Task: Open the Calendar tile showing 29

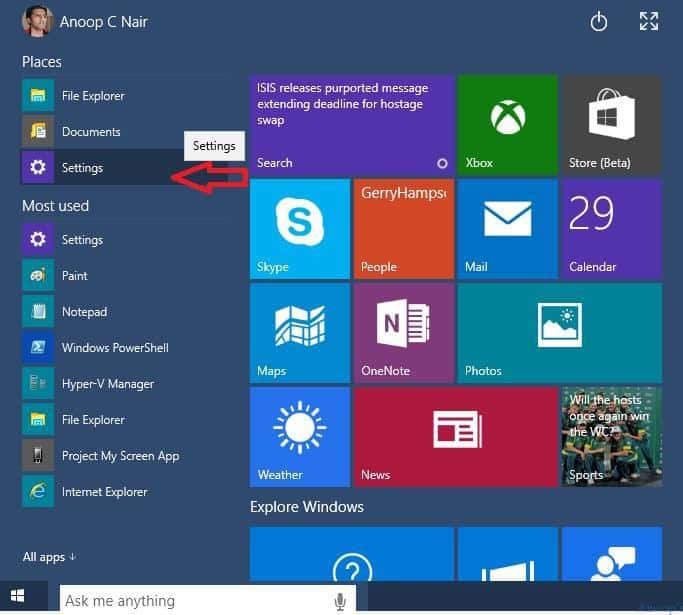Action: pyautogui.click(x=612, y=229)
